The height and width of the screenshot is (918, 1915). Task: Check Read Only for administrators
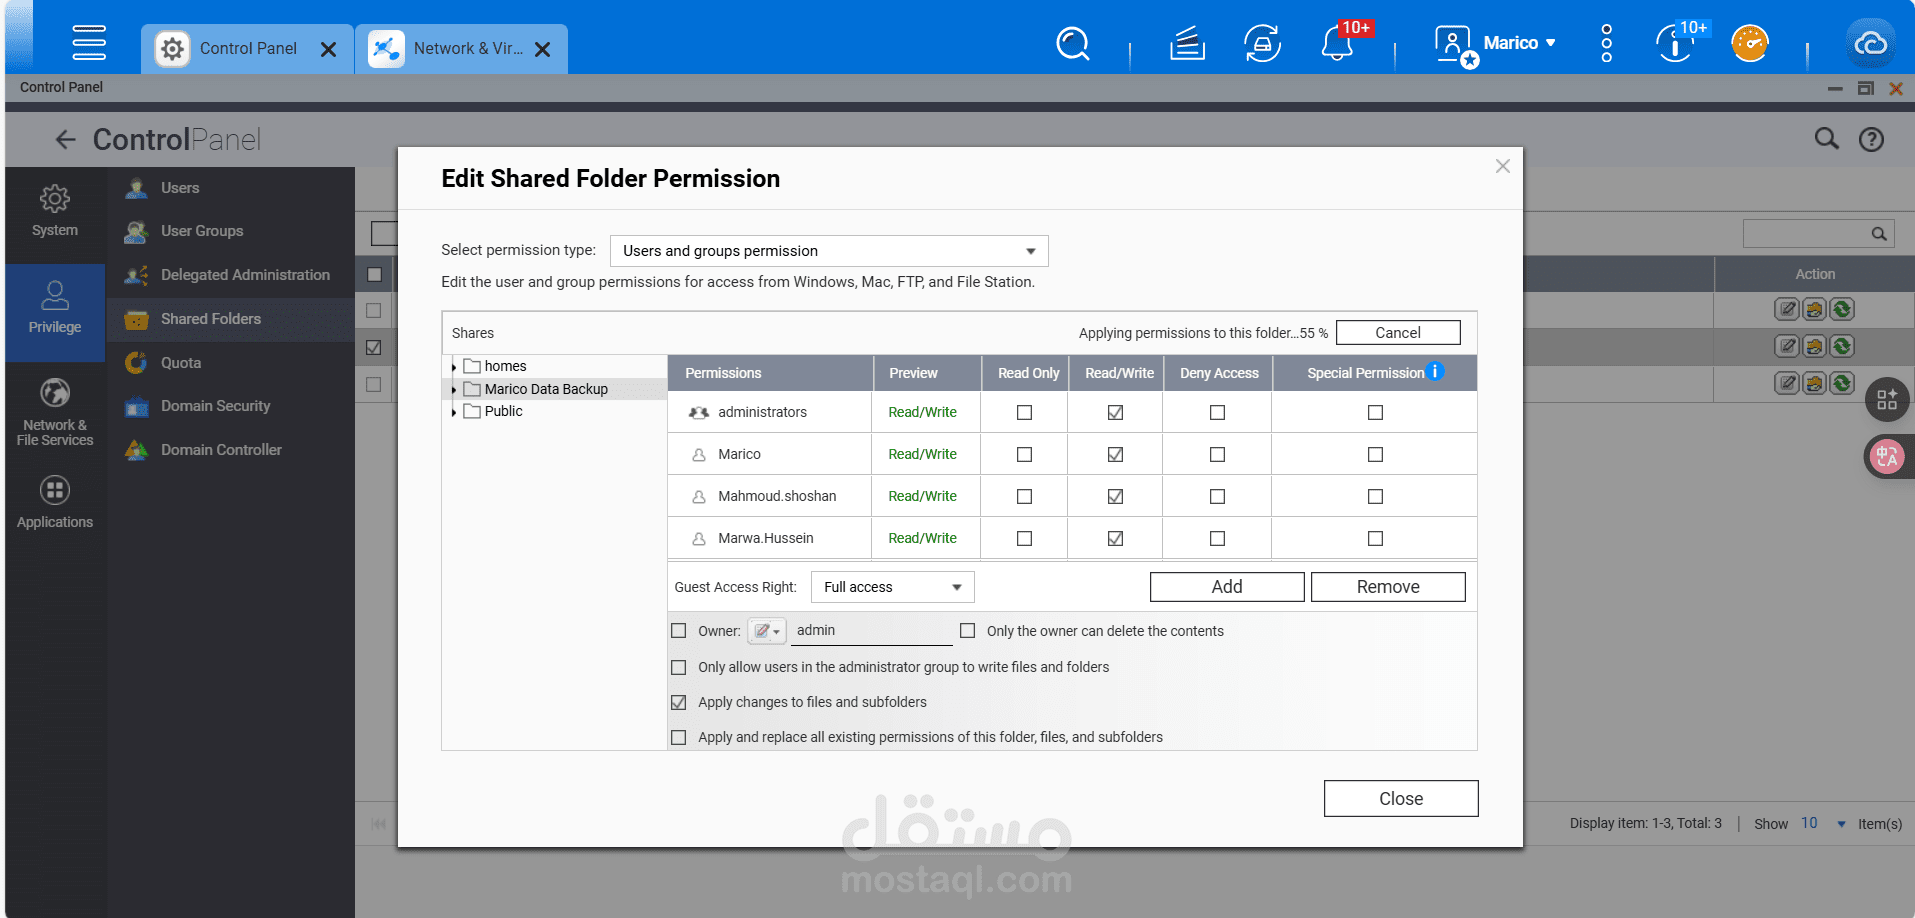click(x=1024, y=412)
